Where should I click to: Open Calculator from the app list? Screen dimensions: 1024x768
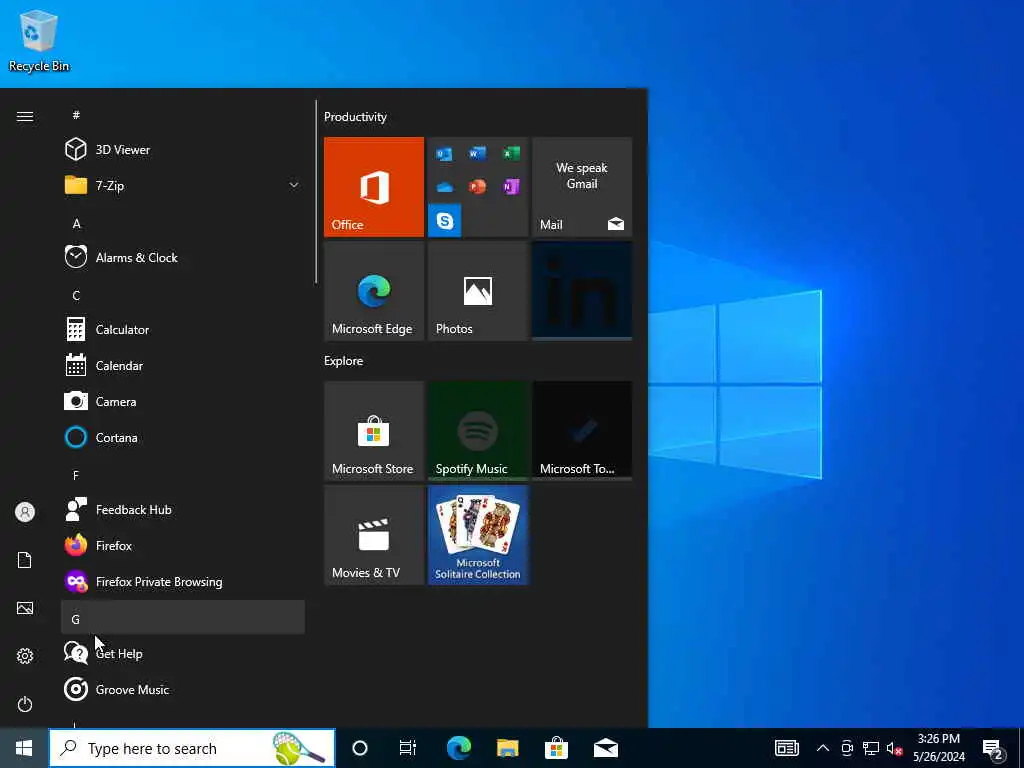(x=183, y=329)
